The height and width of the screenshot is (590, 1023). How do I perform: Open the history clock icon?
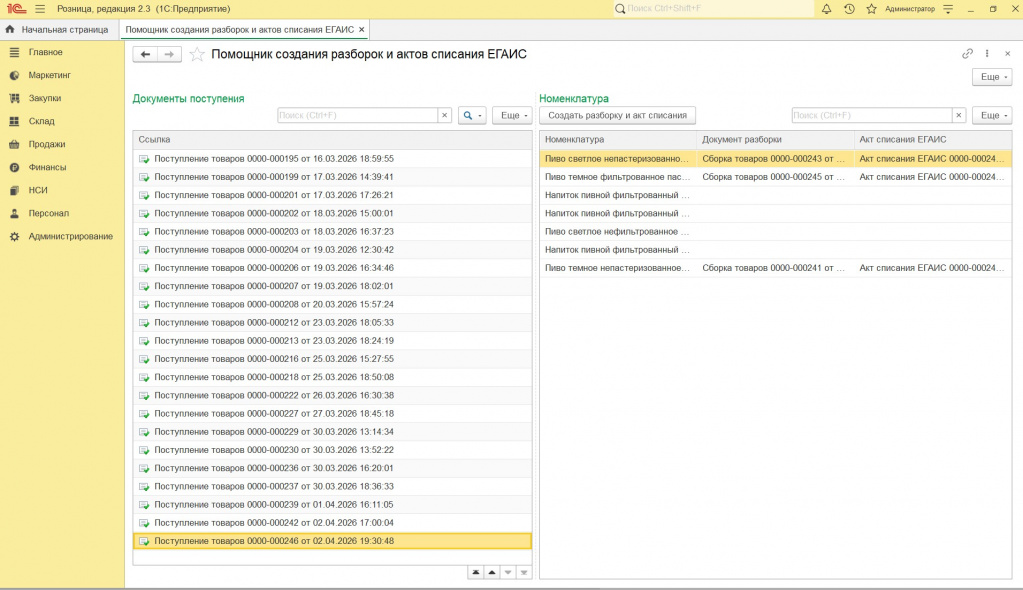(x=849, y=9)
